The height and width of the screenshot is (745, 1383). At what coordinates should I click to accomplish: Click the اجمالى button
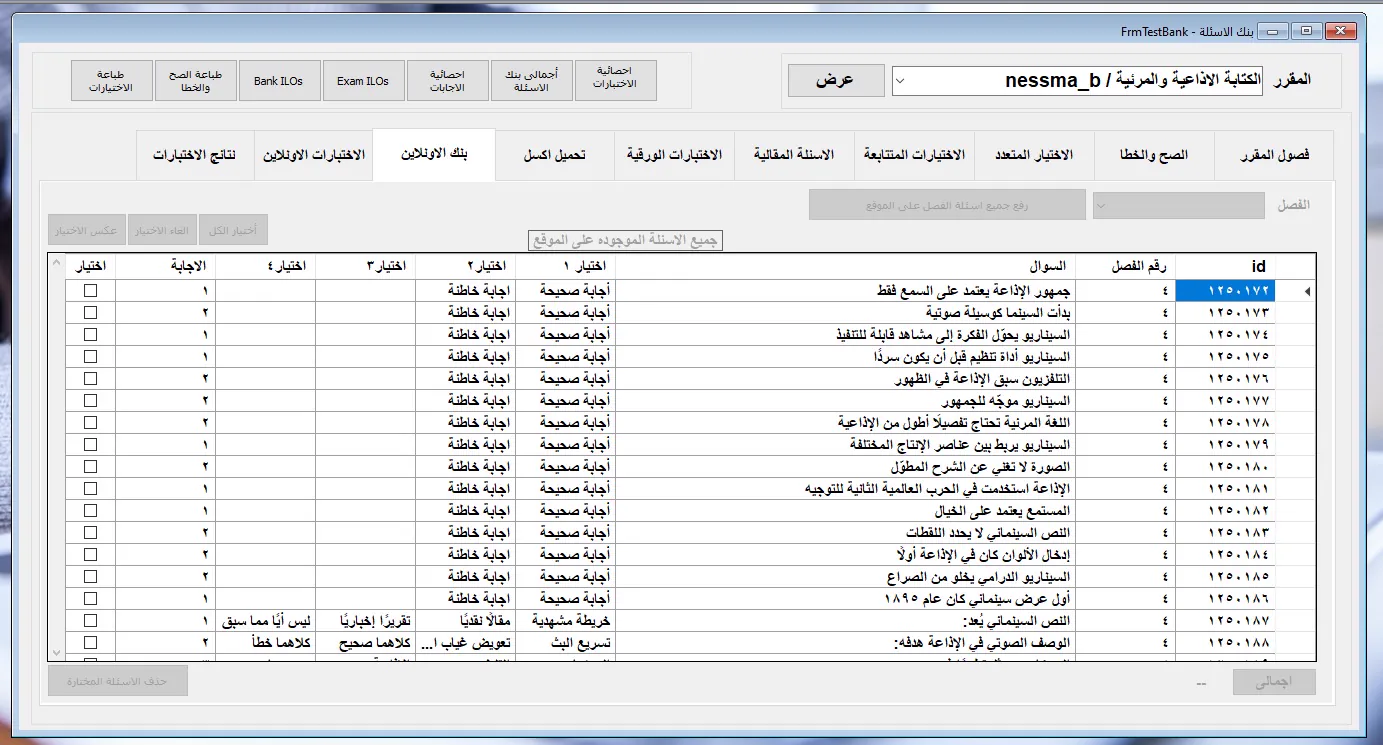click(1274, 682)
